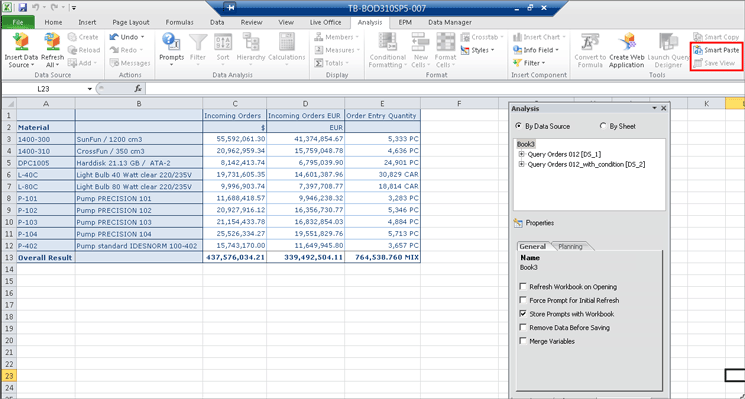
Task: Click the Filter funnel icon in Data Analysis
Action: click(198, 42)
